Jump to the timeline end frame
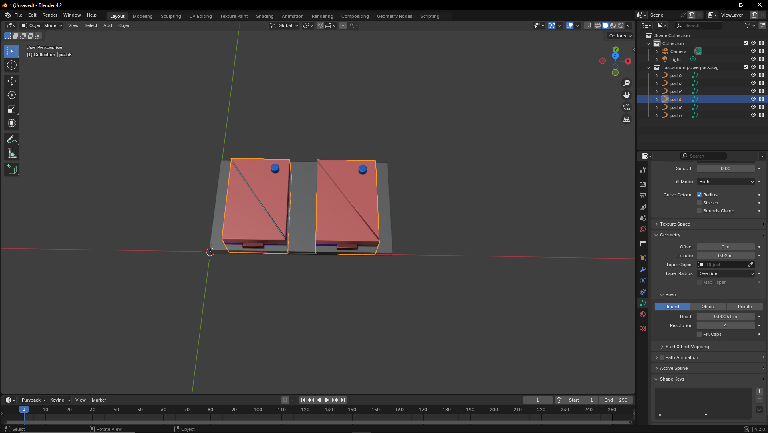Screen dimensions: 768x433 pyautogui.click(x=343, y=400)
